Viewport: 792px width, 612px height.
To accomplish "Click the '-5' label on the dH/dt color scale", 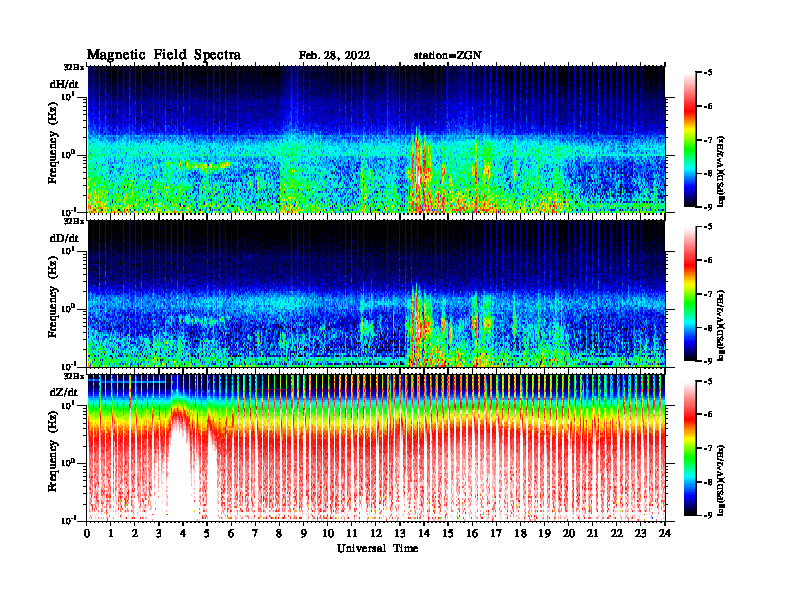I will 707,73.
